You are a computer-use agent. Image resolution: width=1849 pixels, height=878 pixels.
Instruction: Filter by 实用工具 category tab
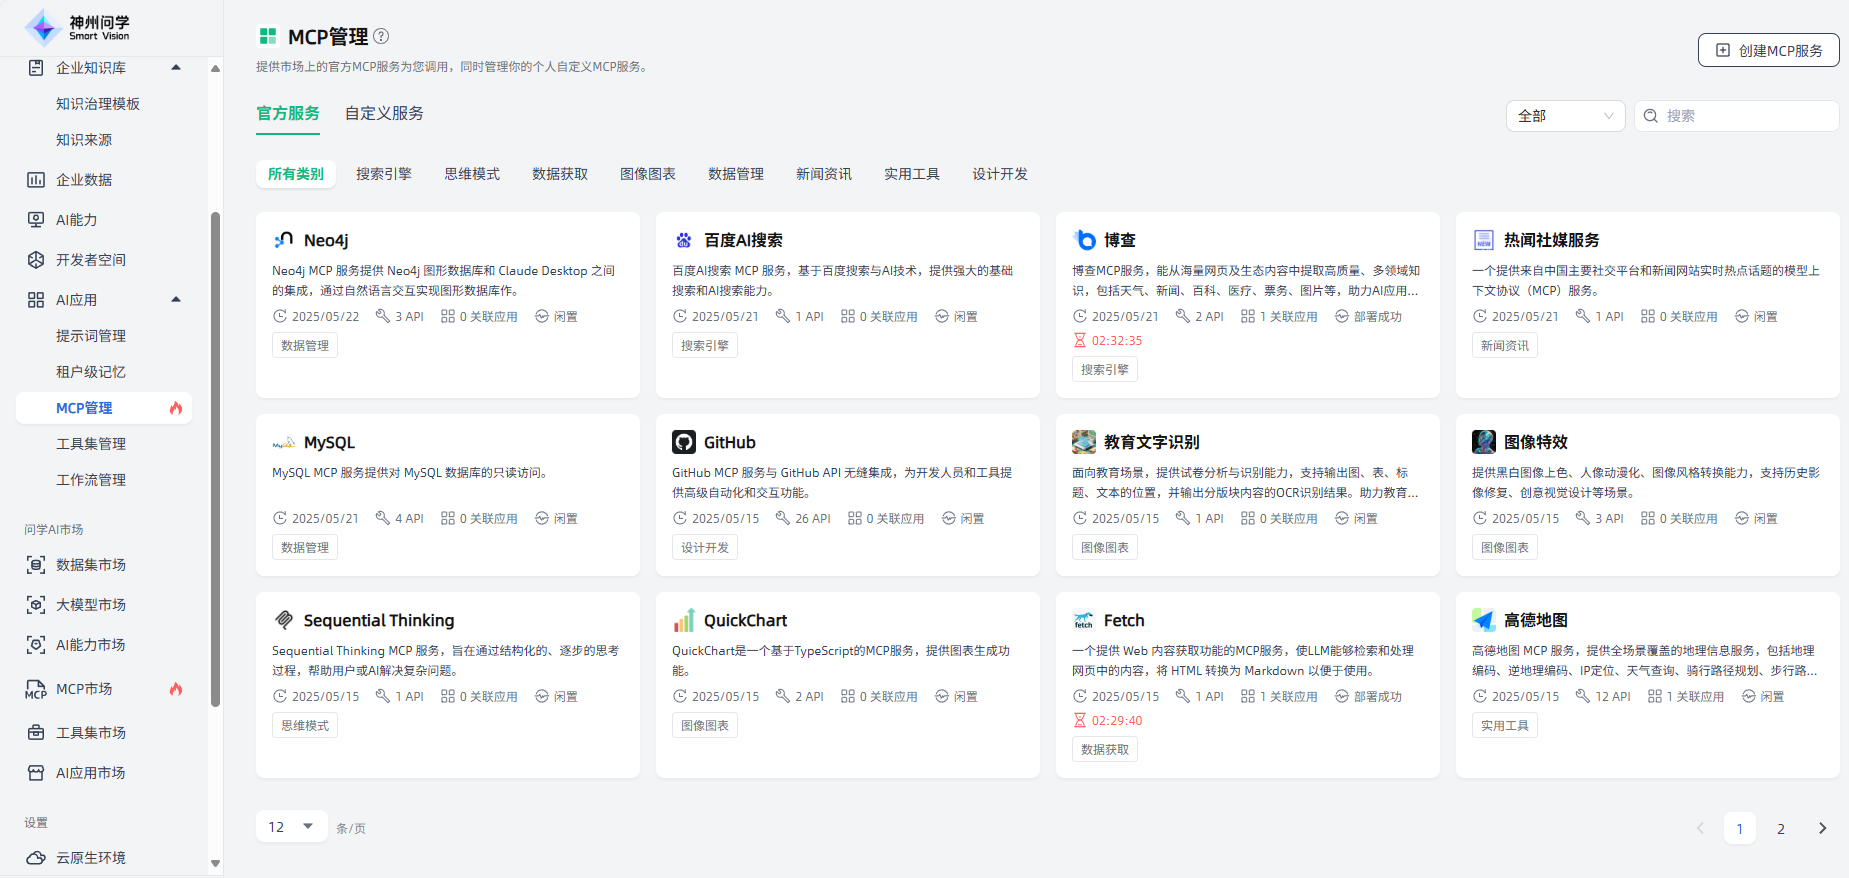pyautogui.click(x=912, y=174)
